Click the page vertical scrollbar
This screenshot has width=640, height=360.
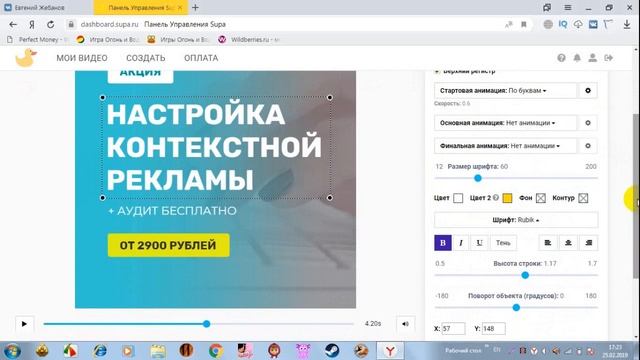pos(636,196)
